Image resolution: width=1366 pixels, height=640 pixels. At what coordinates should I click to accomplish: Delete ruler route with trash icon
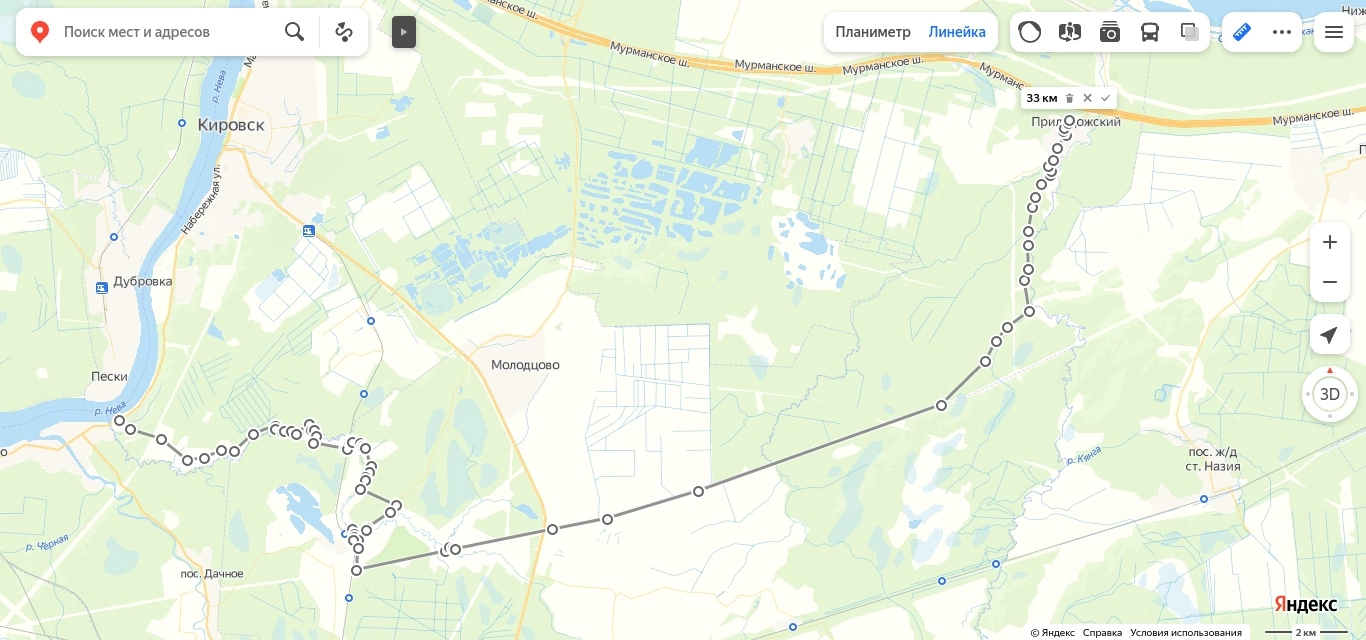[1069, 98]
